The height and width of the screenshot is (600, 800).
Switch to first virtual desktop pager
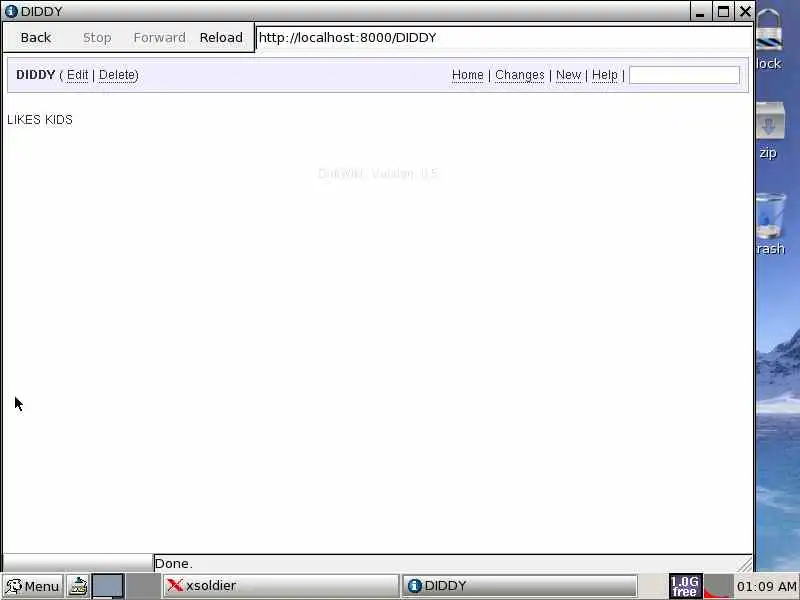[108, 586]
